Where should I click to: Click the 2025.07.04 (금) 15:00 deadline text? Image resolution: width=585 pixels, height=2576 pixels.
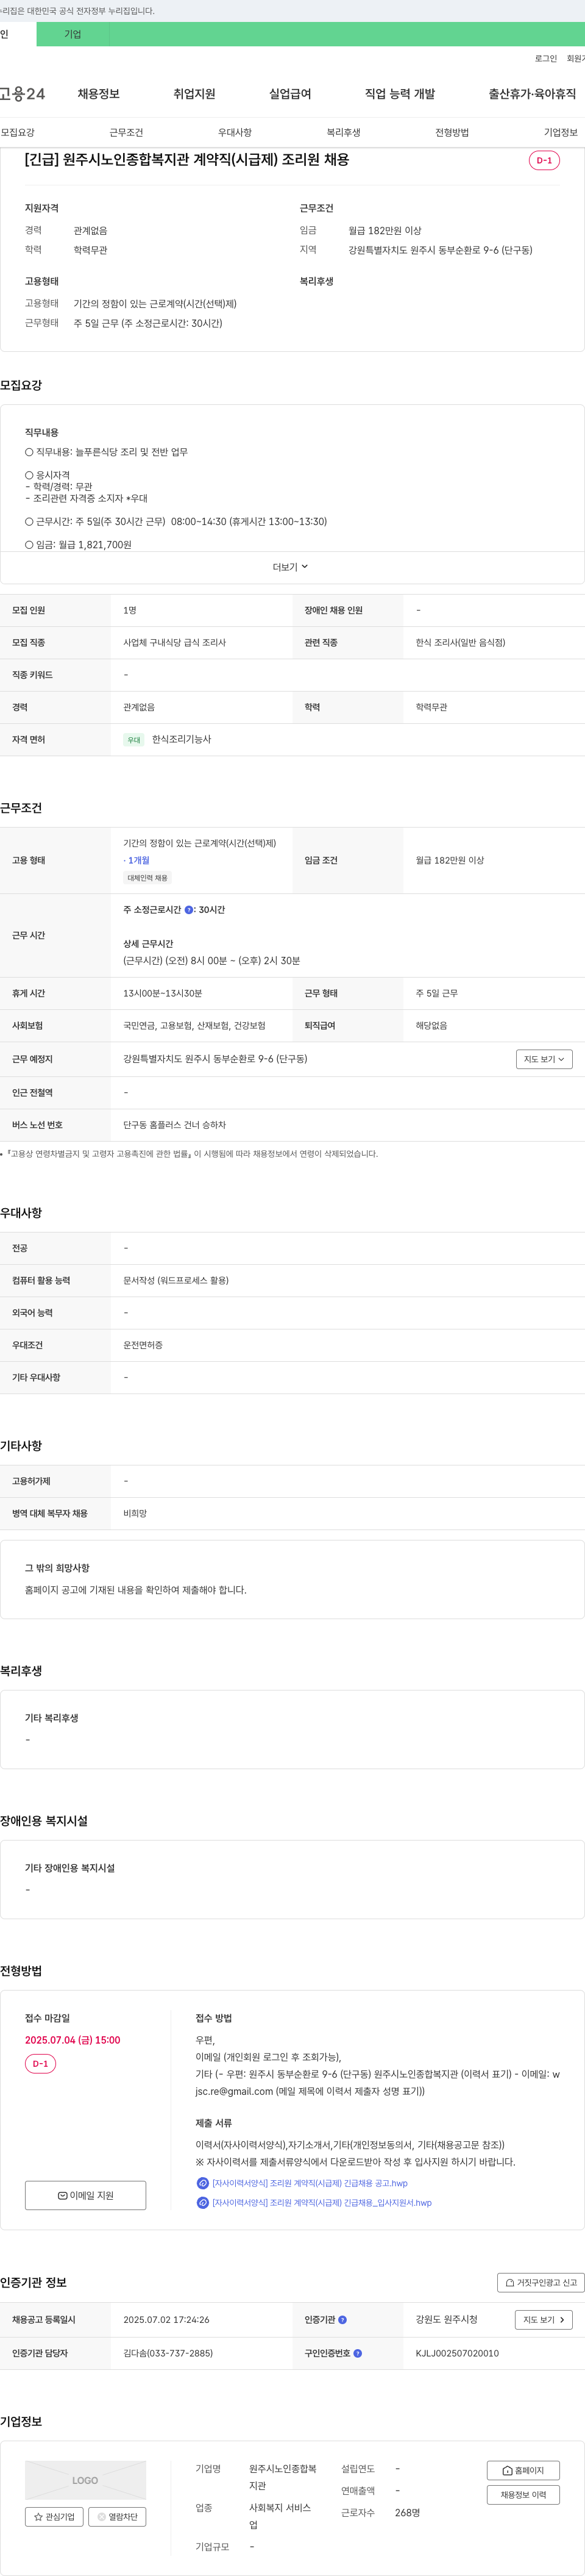tap(72, 2040)
